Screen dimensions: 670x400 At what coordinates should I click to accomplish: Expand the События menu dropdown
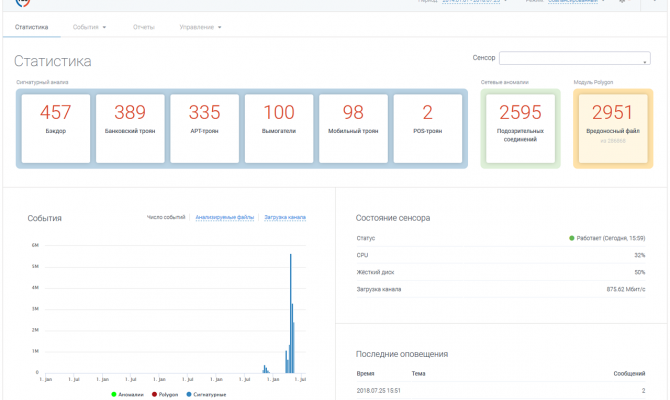tap(90, 26)
